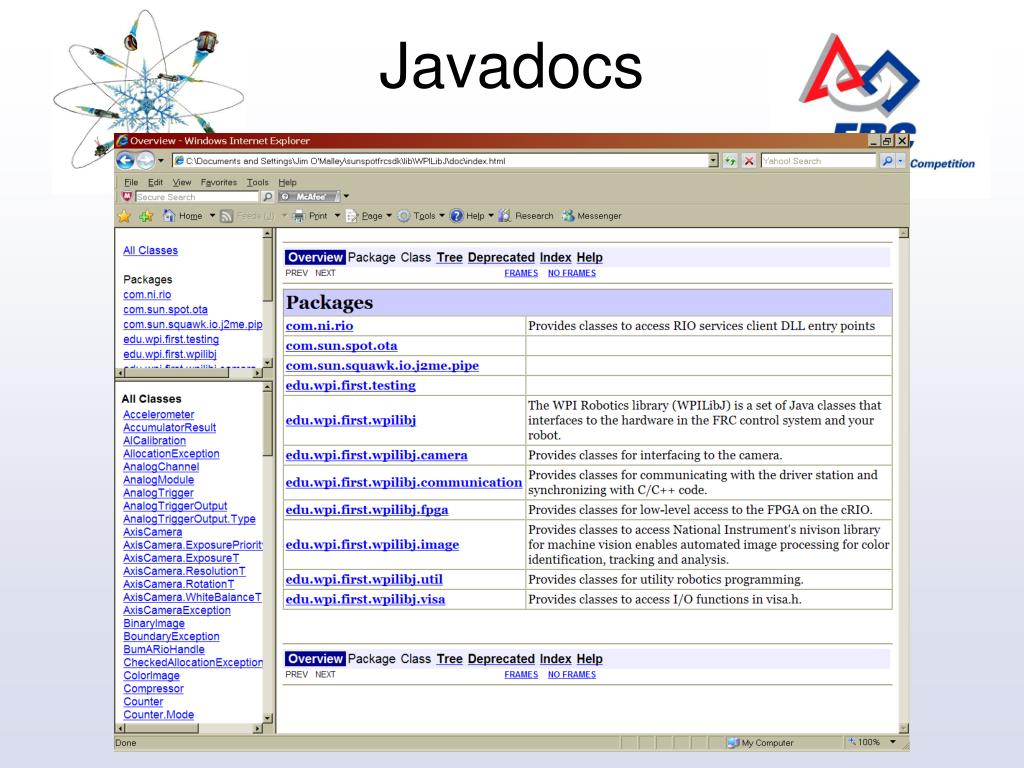The image size is (1024, 768).
Task: Open the AxisCamera class link
Action: (153, 532)
